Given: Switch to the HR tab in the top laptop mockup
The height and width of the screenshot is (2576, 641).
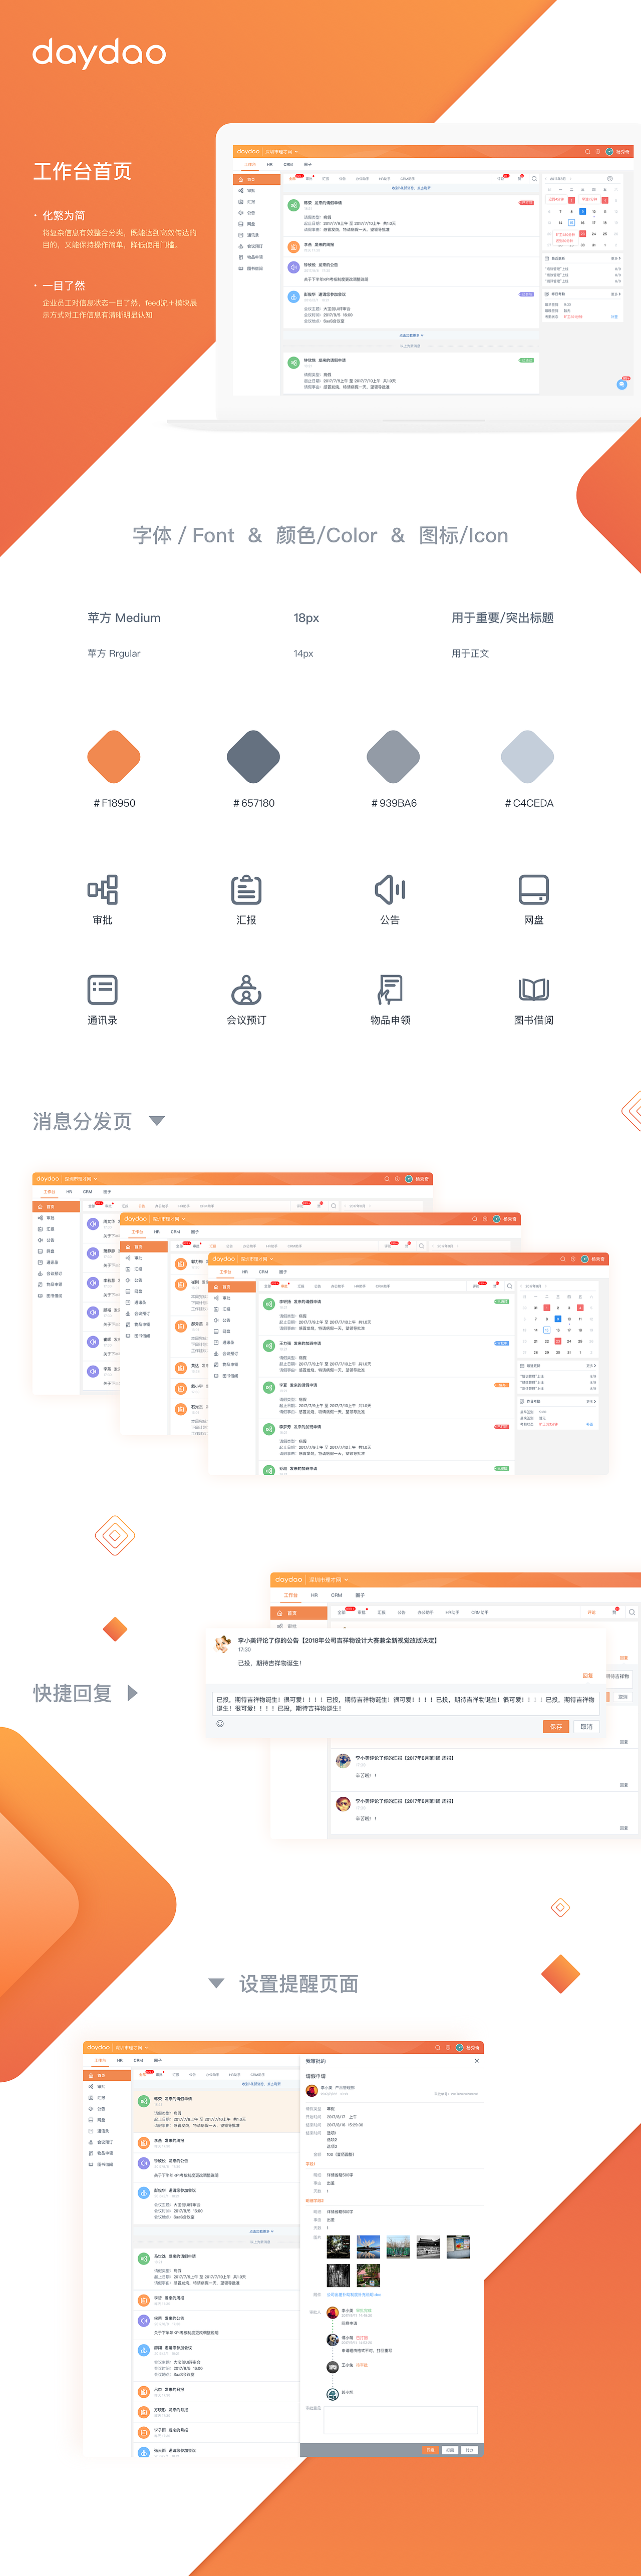Looking at the screenshot, I should coord(269,164).
